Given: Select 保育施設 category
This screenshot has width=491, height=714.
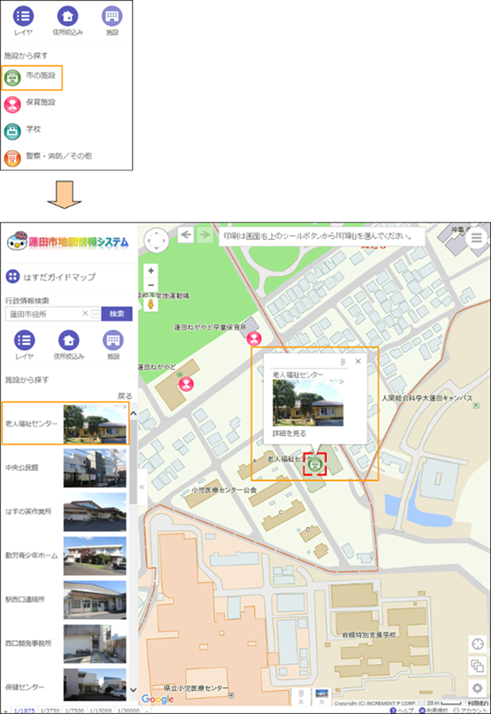Looking at the screenshot, I should (x=30, y=104).
